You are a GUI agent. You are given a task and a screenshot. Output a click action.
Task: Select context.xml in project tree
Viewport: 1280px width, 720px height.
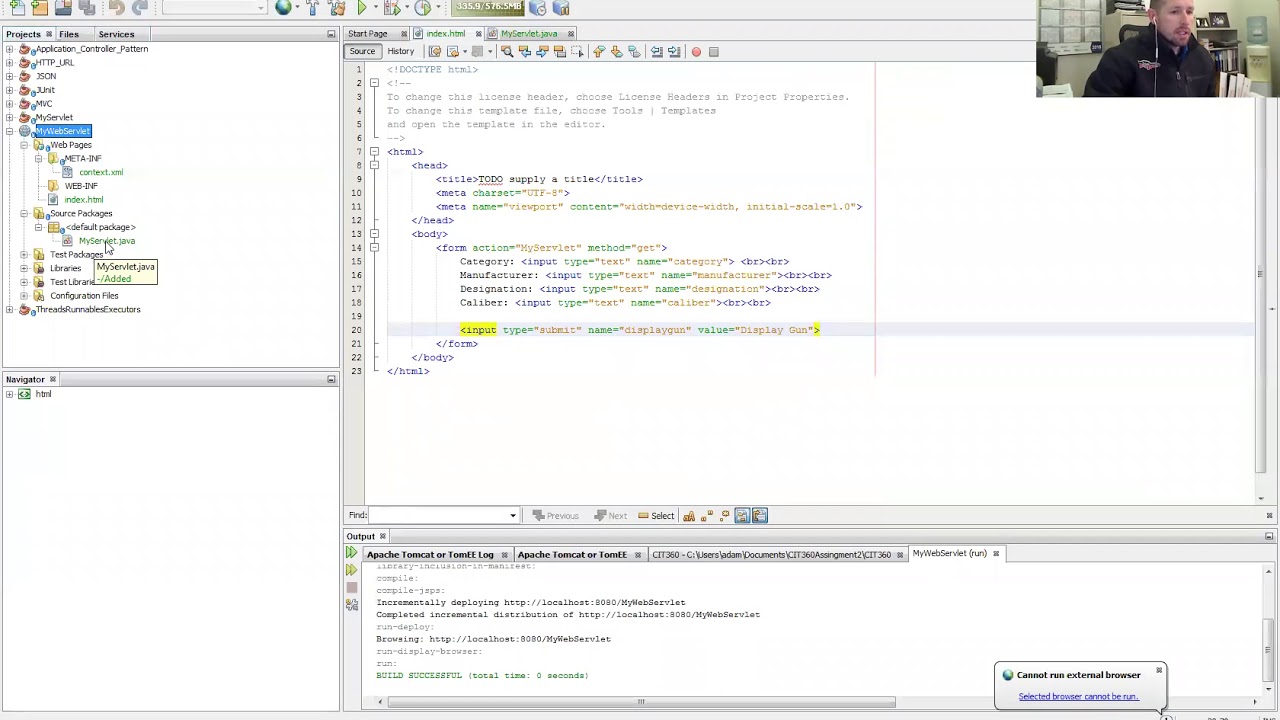(x=100, y=173)
